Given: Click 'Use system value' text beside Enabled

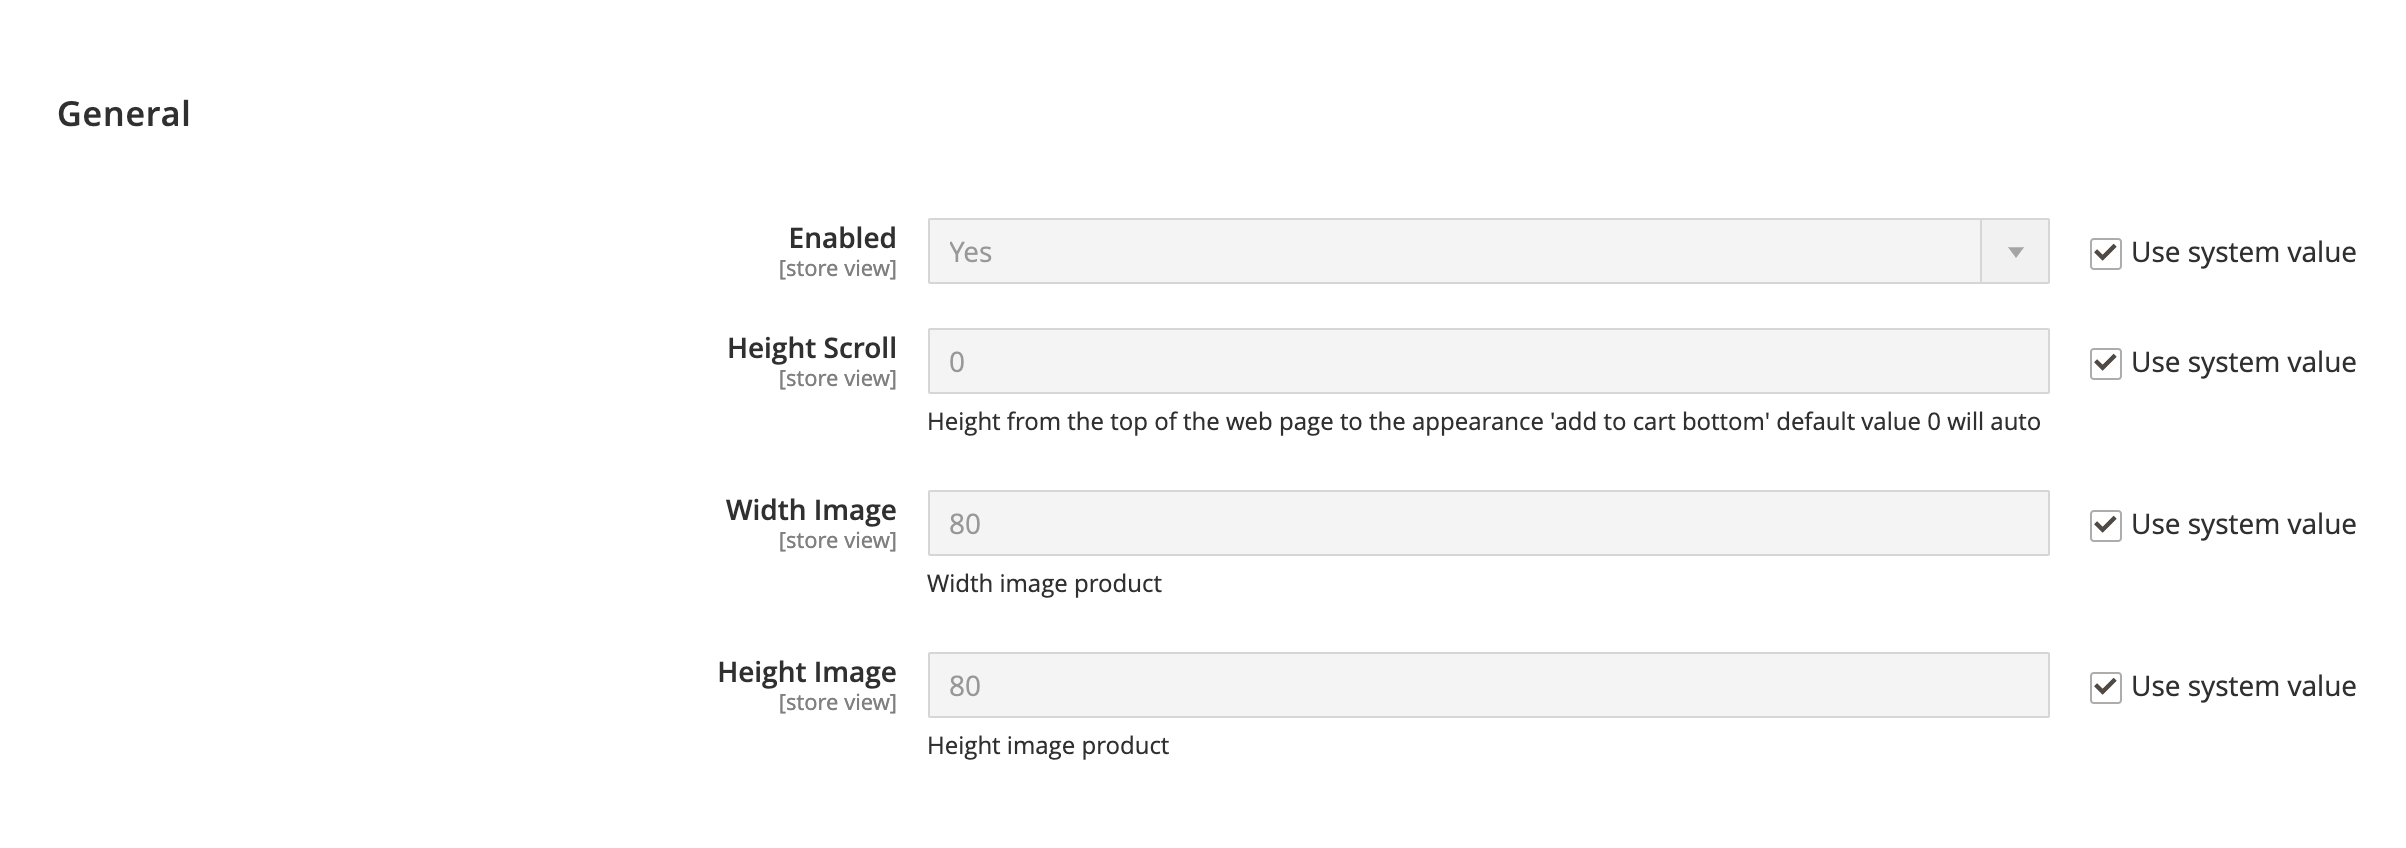Looking at the screenshot, I should (2243, 253).
